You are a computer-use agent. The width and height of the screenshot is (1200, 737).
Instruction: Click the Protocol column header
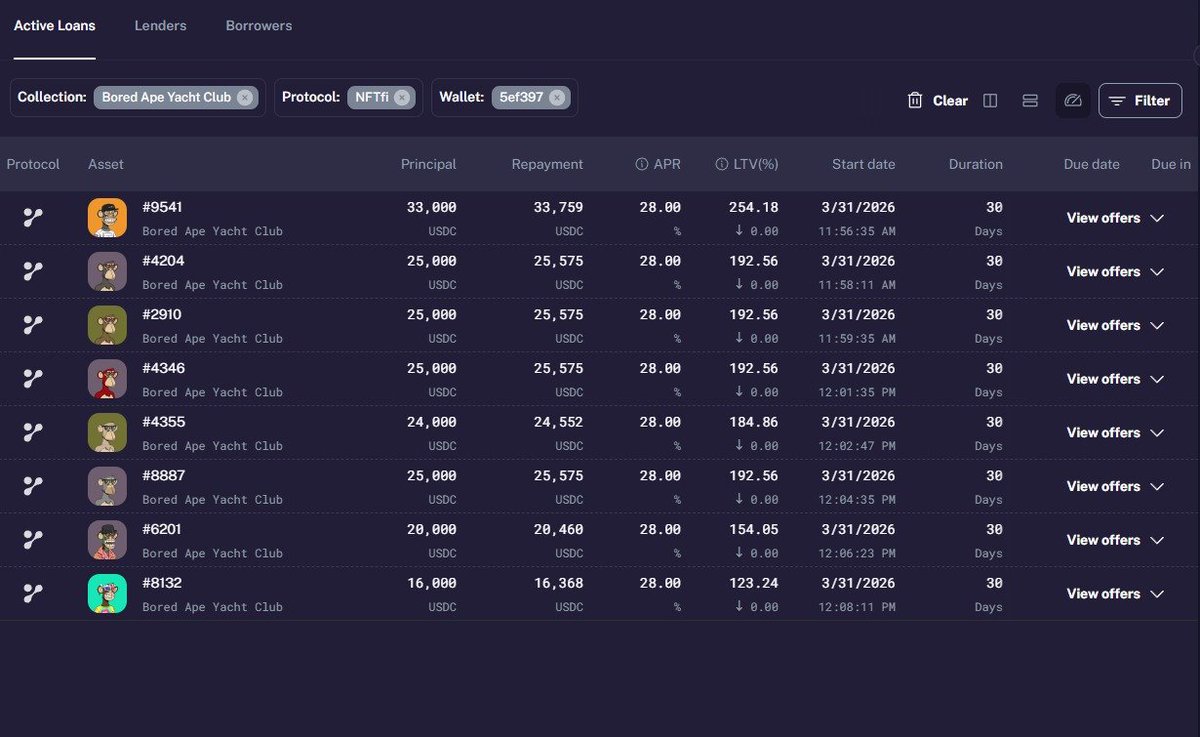point(33,164)
